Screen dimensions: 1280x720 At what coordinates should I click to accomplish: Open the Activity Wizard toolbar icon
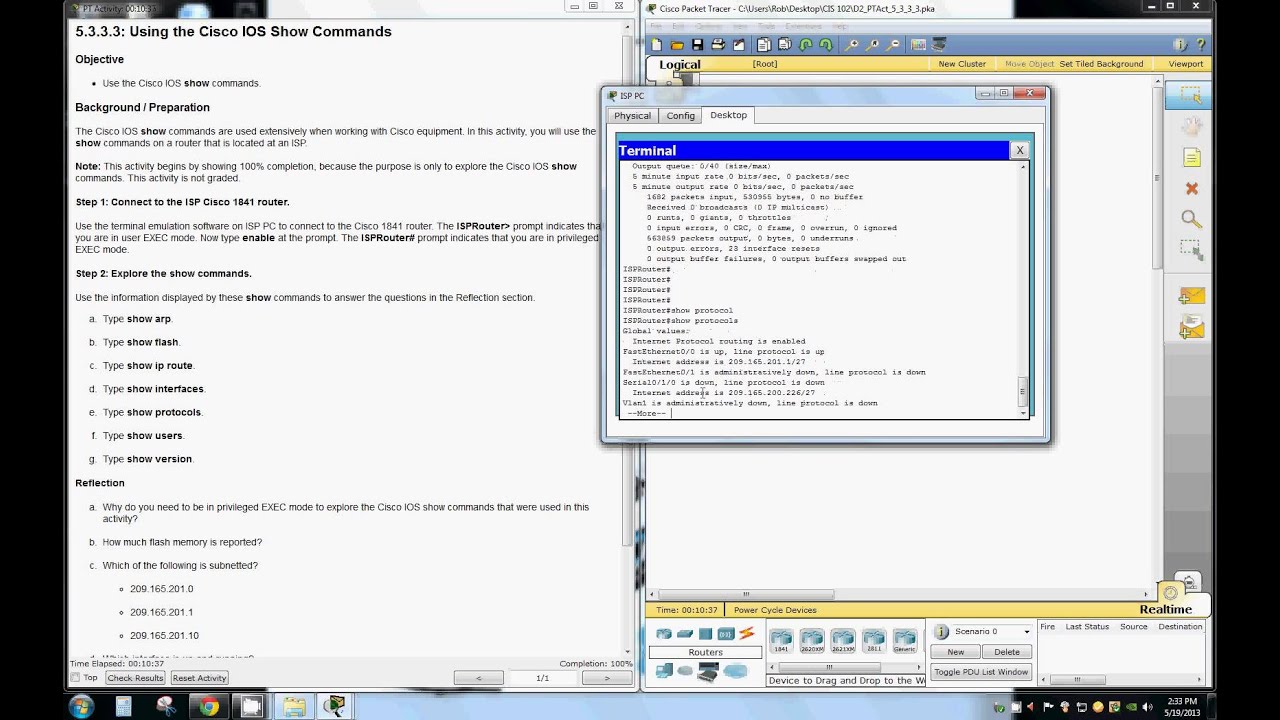[x=739, y=45]
